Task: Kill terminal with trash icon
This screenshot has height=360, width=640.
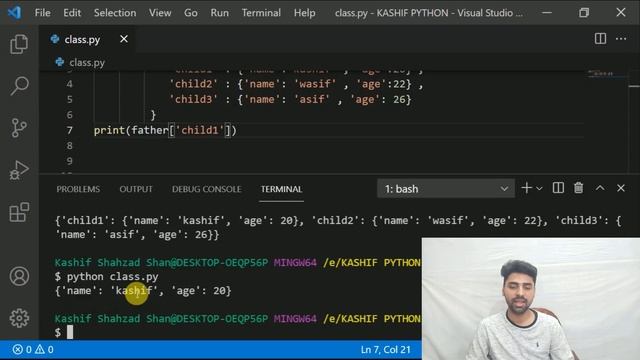Action: [x=578, y=188]
